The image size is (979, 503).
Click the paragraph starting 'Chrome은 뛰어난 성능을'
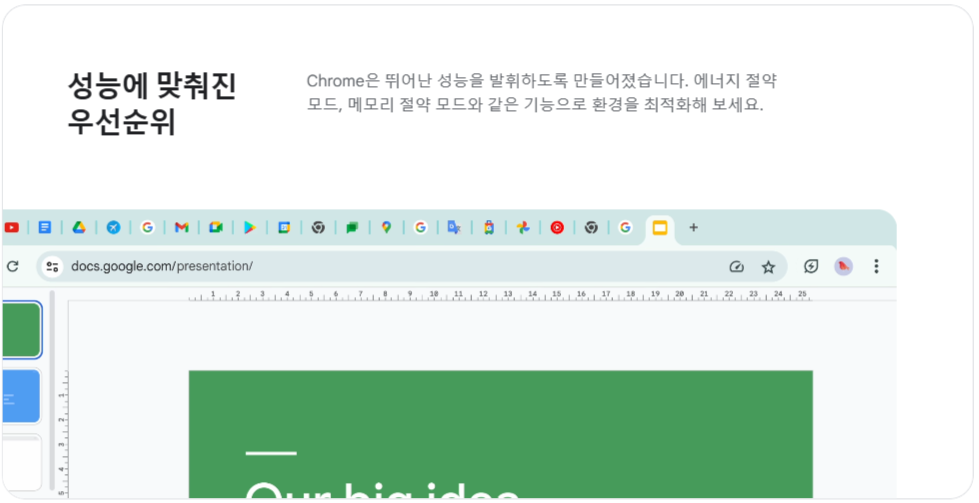[541, 92]
